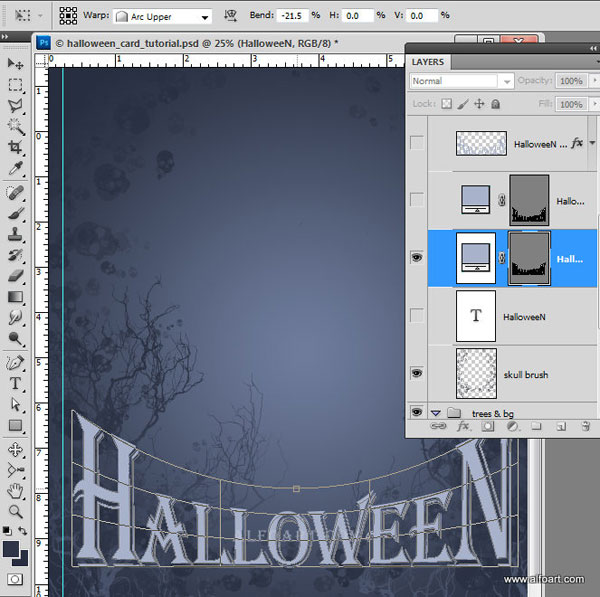Collapse the Layers panel double arrows
The height and width of the screenshot is (597, 600).
click(593, 48)
